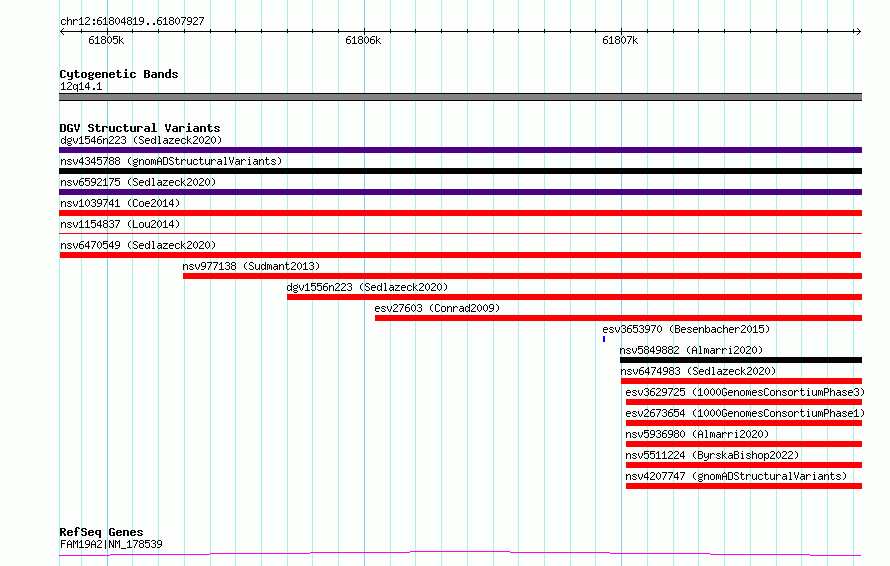Open nsv5511224 (ByrskaBishop2022) label

point(712,455)
